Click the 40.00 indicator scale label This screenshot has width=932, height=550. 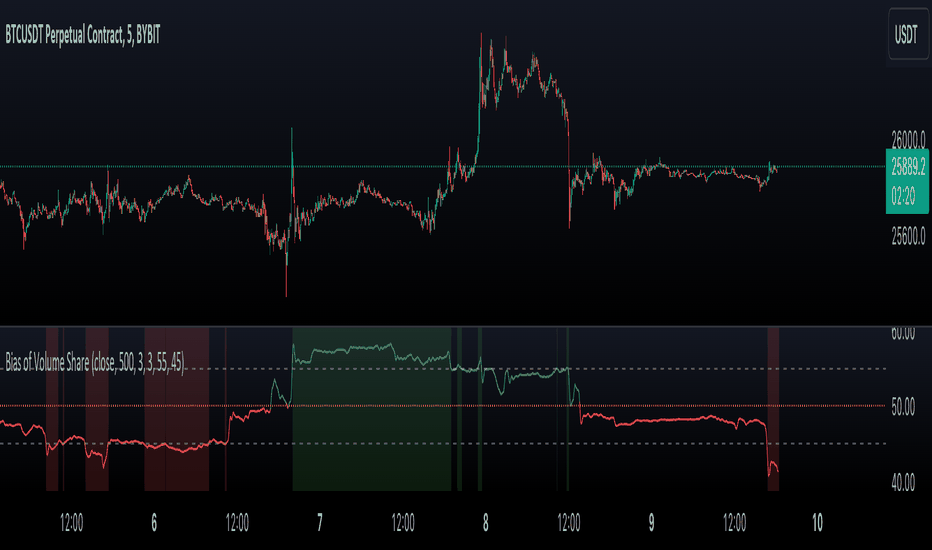903,482
